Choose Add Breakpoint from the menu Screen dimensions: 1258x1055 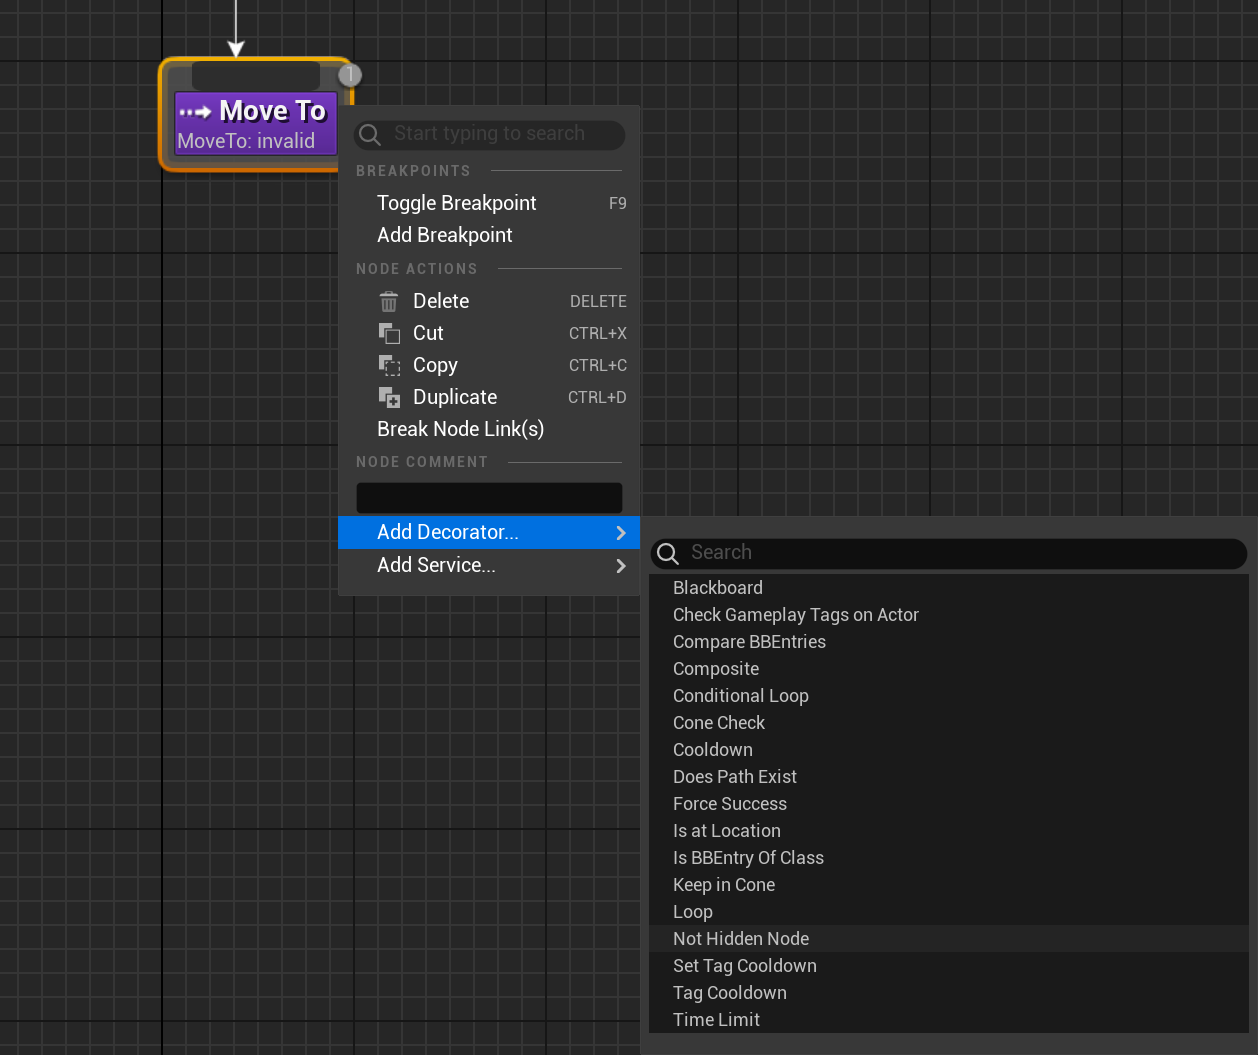tap(444, 235)
